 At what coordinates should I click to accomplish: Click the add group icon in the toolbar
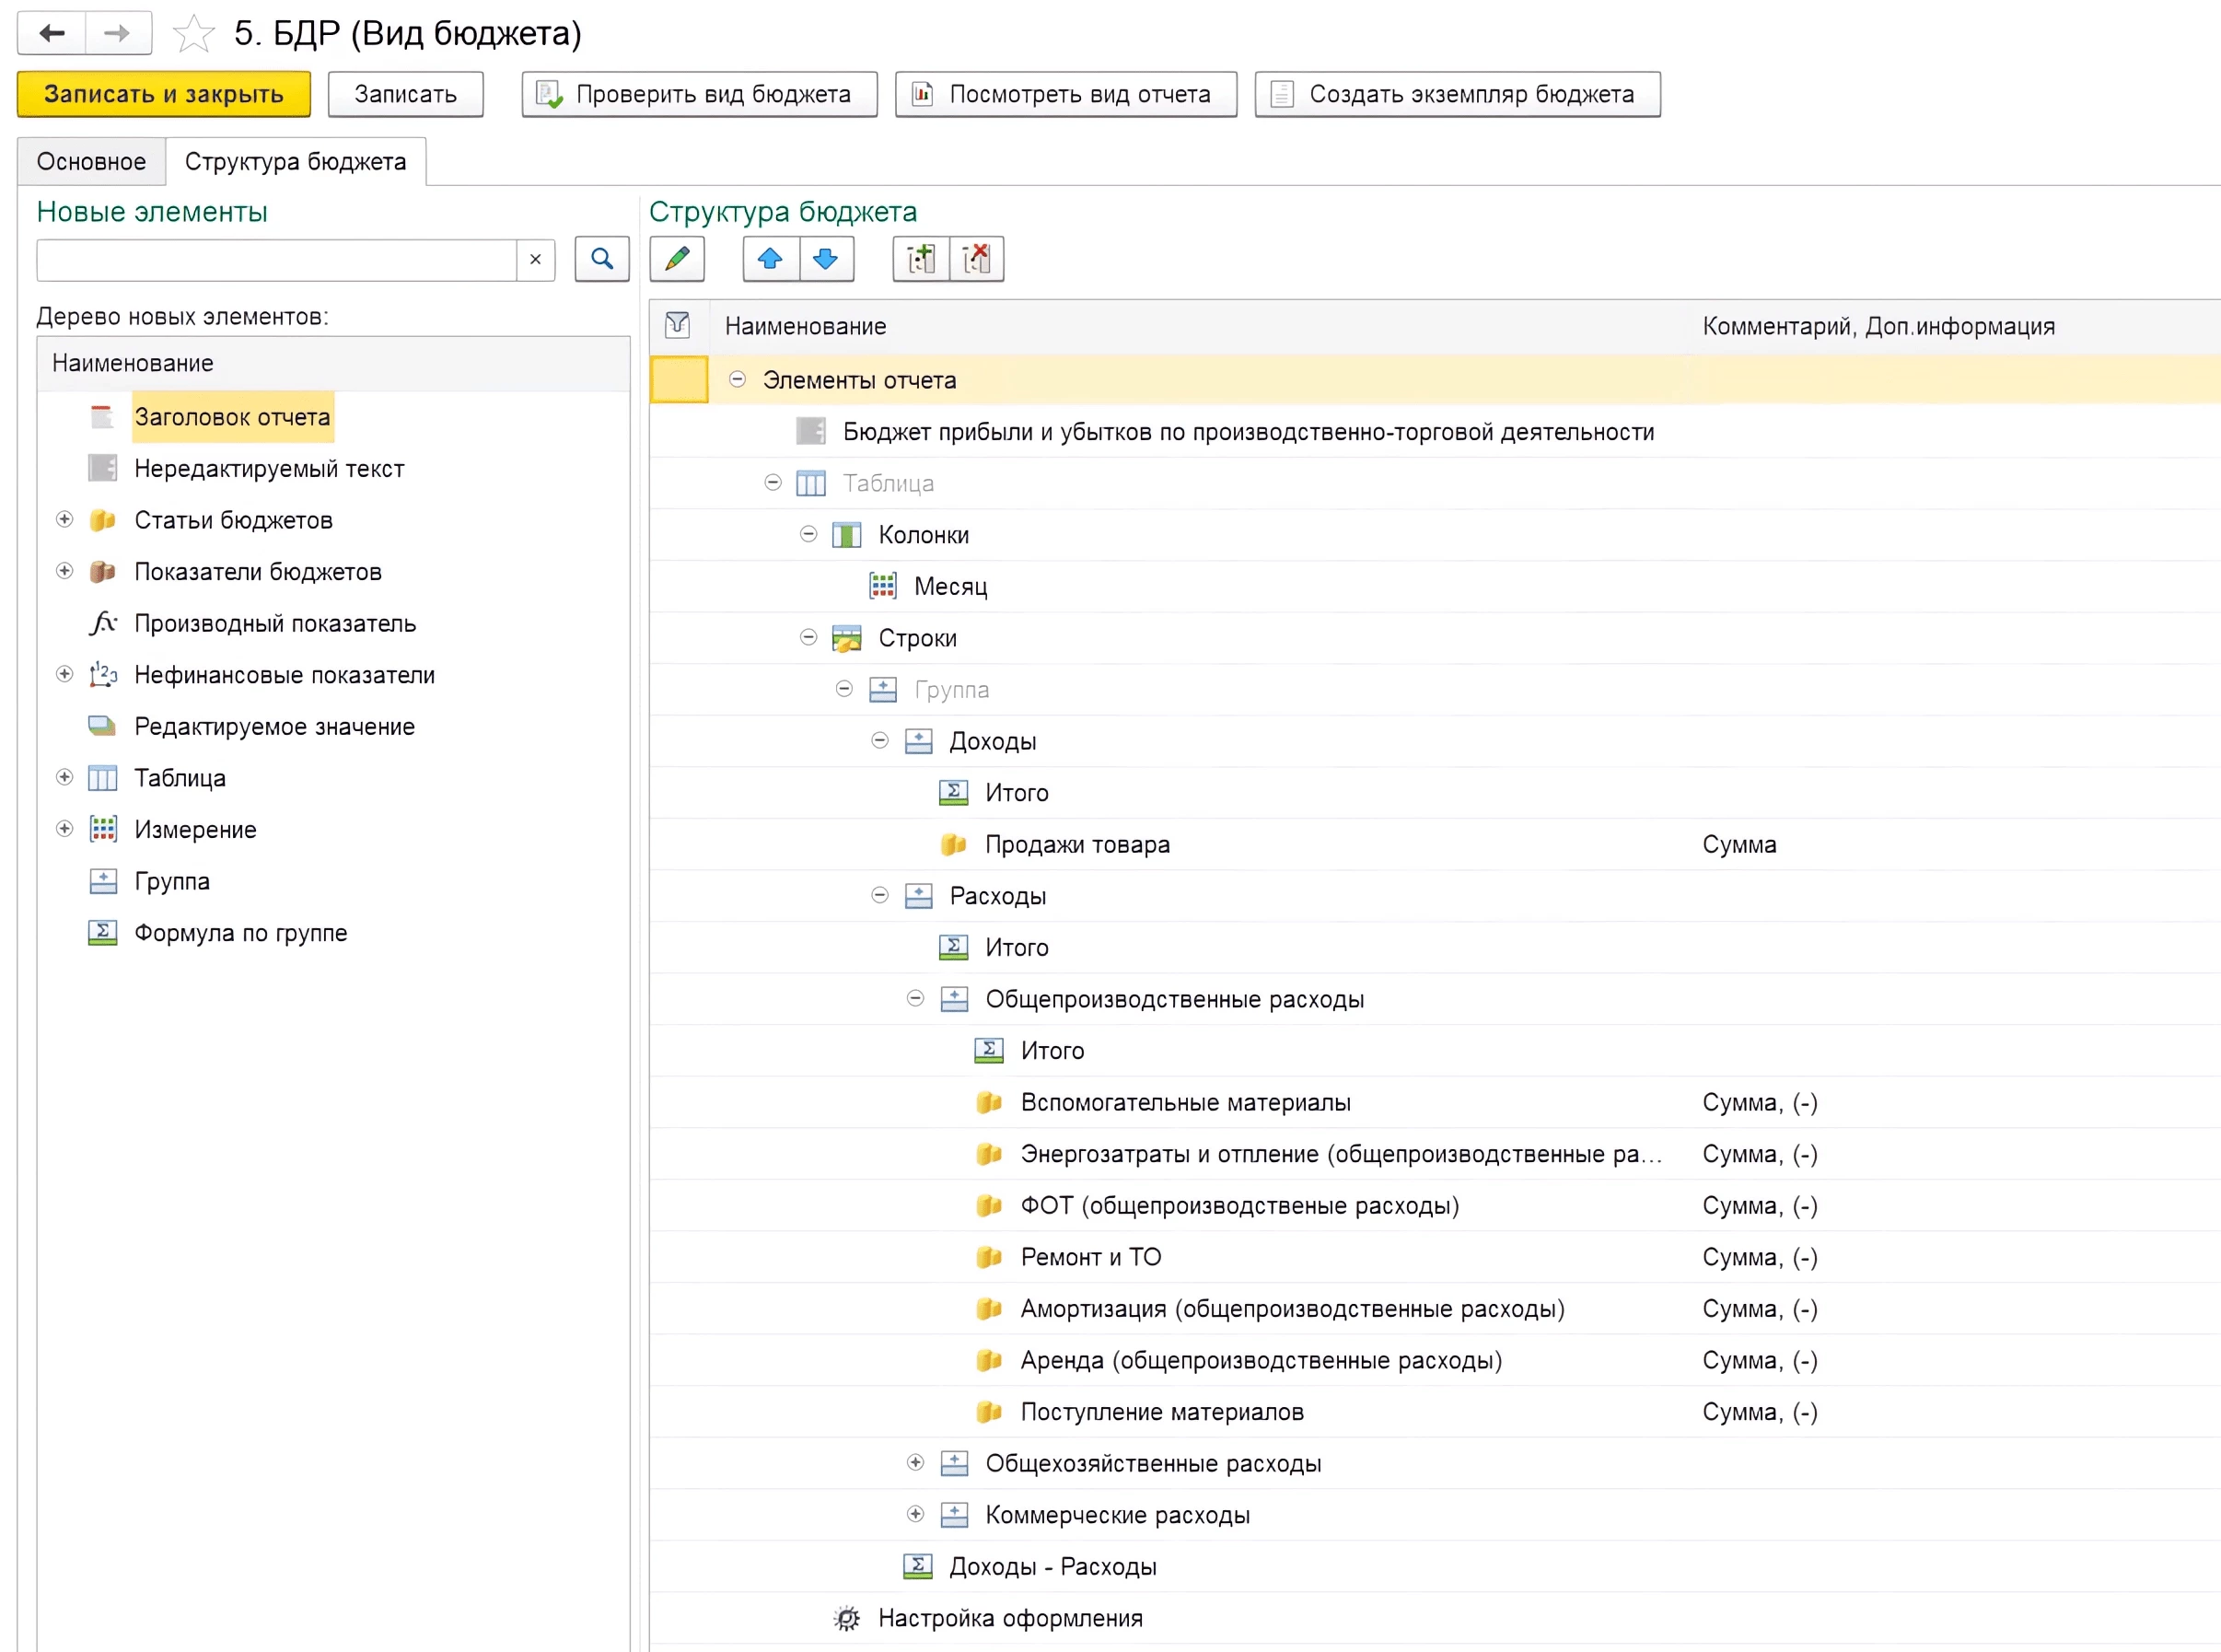[x=920, y=259]
